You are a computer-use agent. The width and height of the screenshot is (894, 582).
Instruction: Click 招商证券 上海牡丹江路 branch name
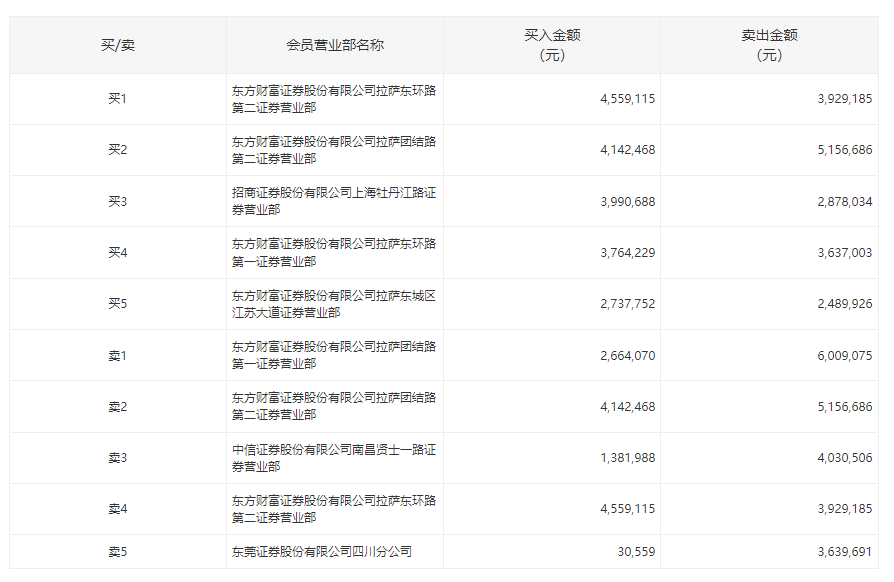[x=334, y=201]
